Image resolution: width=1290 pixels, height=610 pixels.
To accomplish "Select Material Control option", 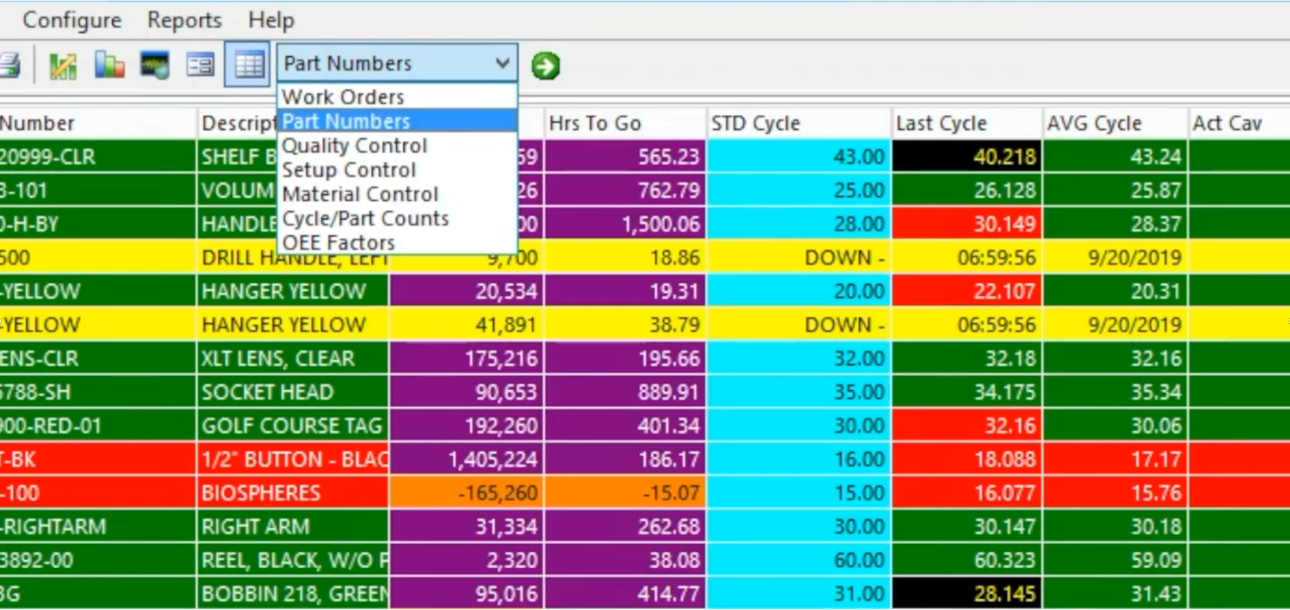I will pos(360,194).
